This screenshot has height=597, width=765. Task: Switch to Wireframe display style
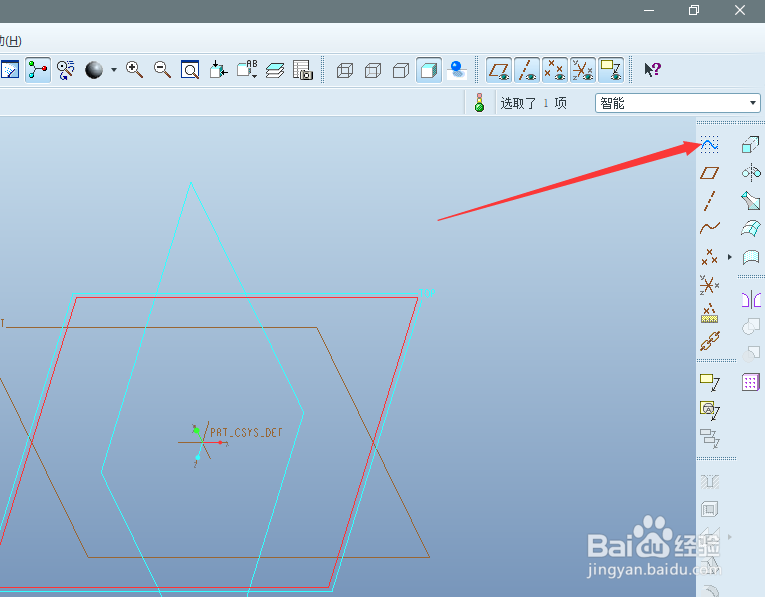(x=345, y=70)
